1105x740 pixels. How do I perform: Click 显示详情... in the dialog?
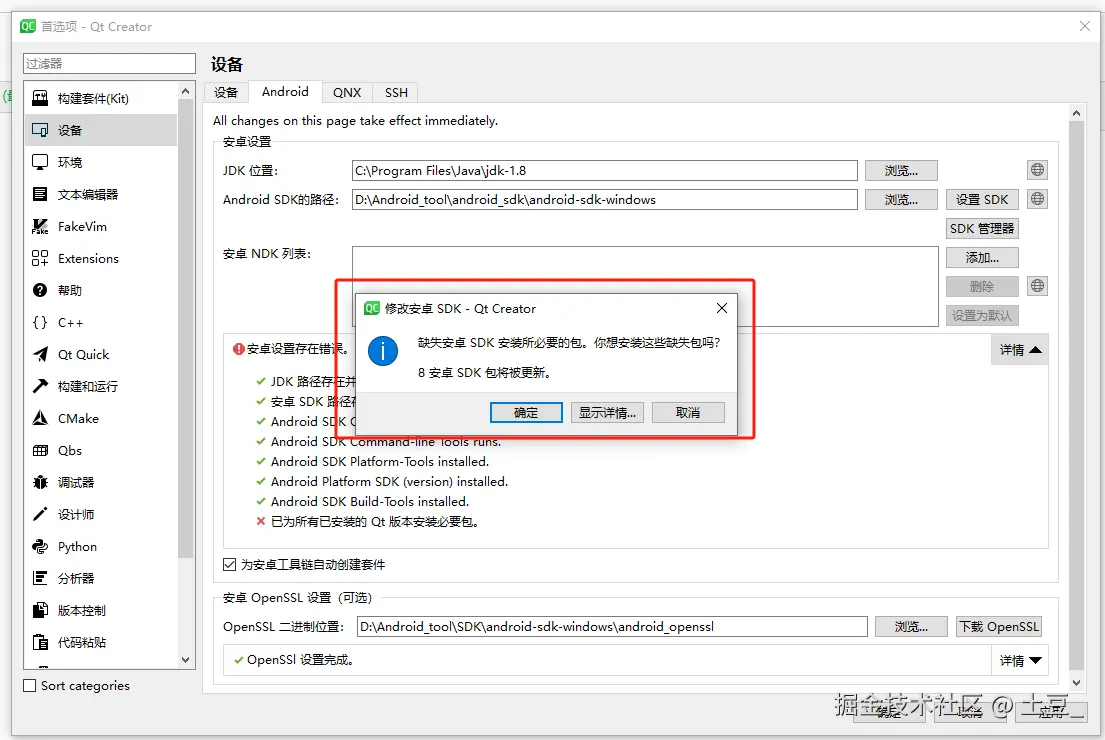pos(607,412)
